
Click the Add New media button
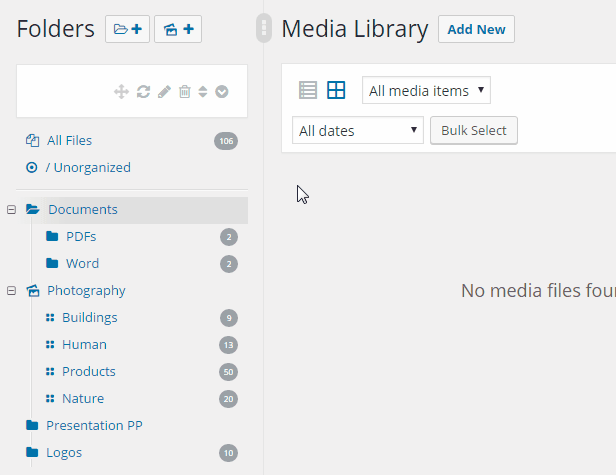tap(476, 29)
